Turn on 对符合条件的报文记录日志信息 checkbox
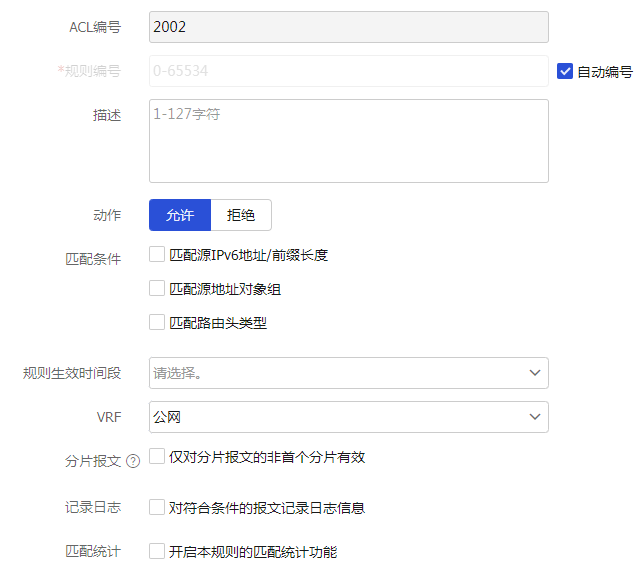This screenshot has width=636, height=572. tap(157, 508)
